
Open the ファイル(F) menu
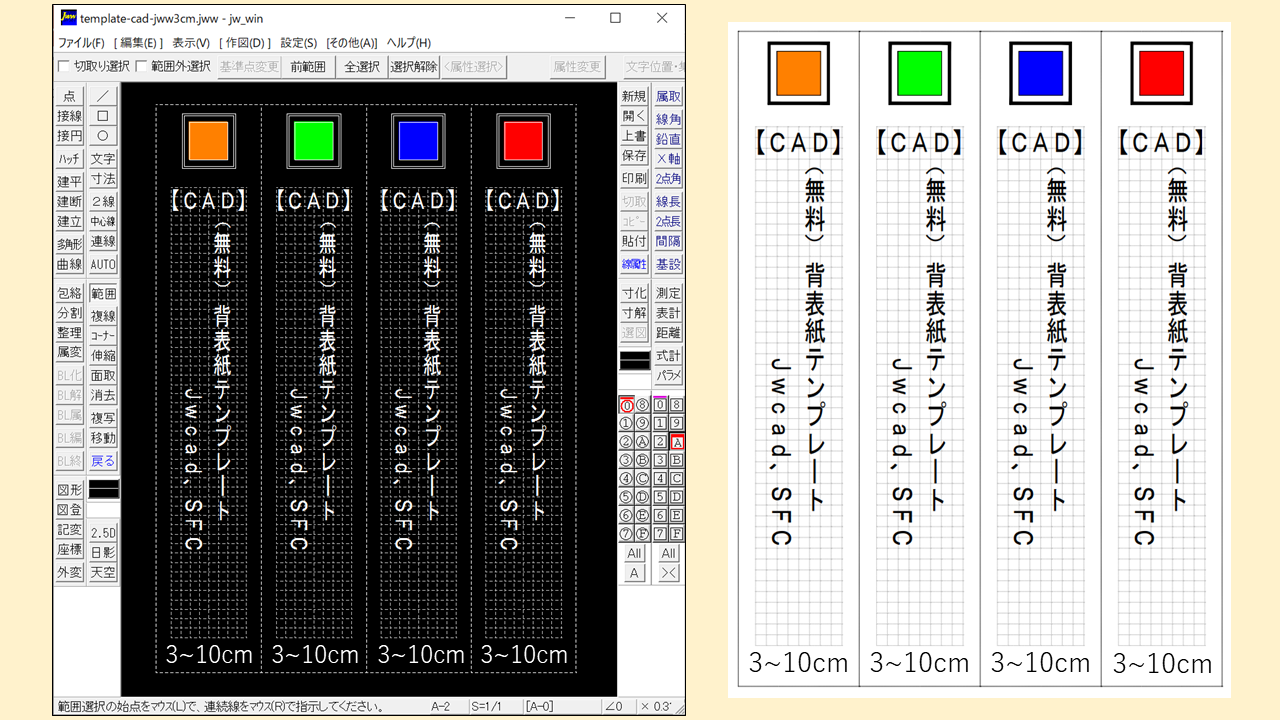click(81, 43)
